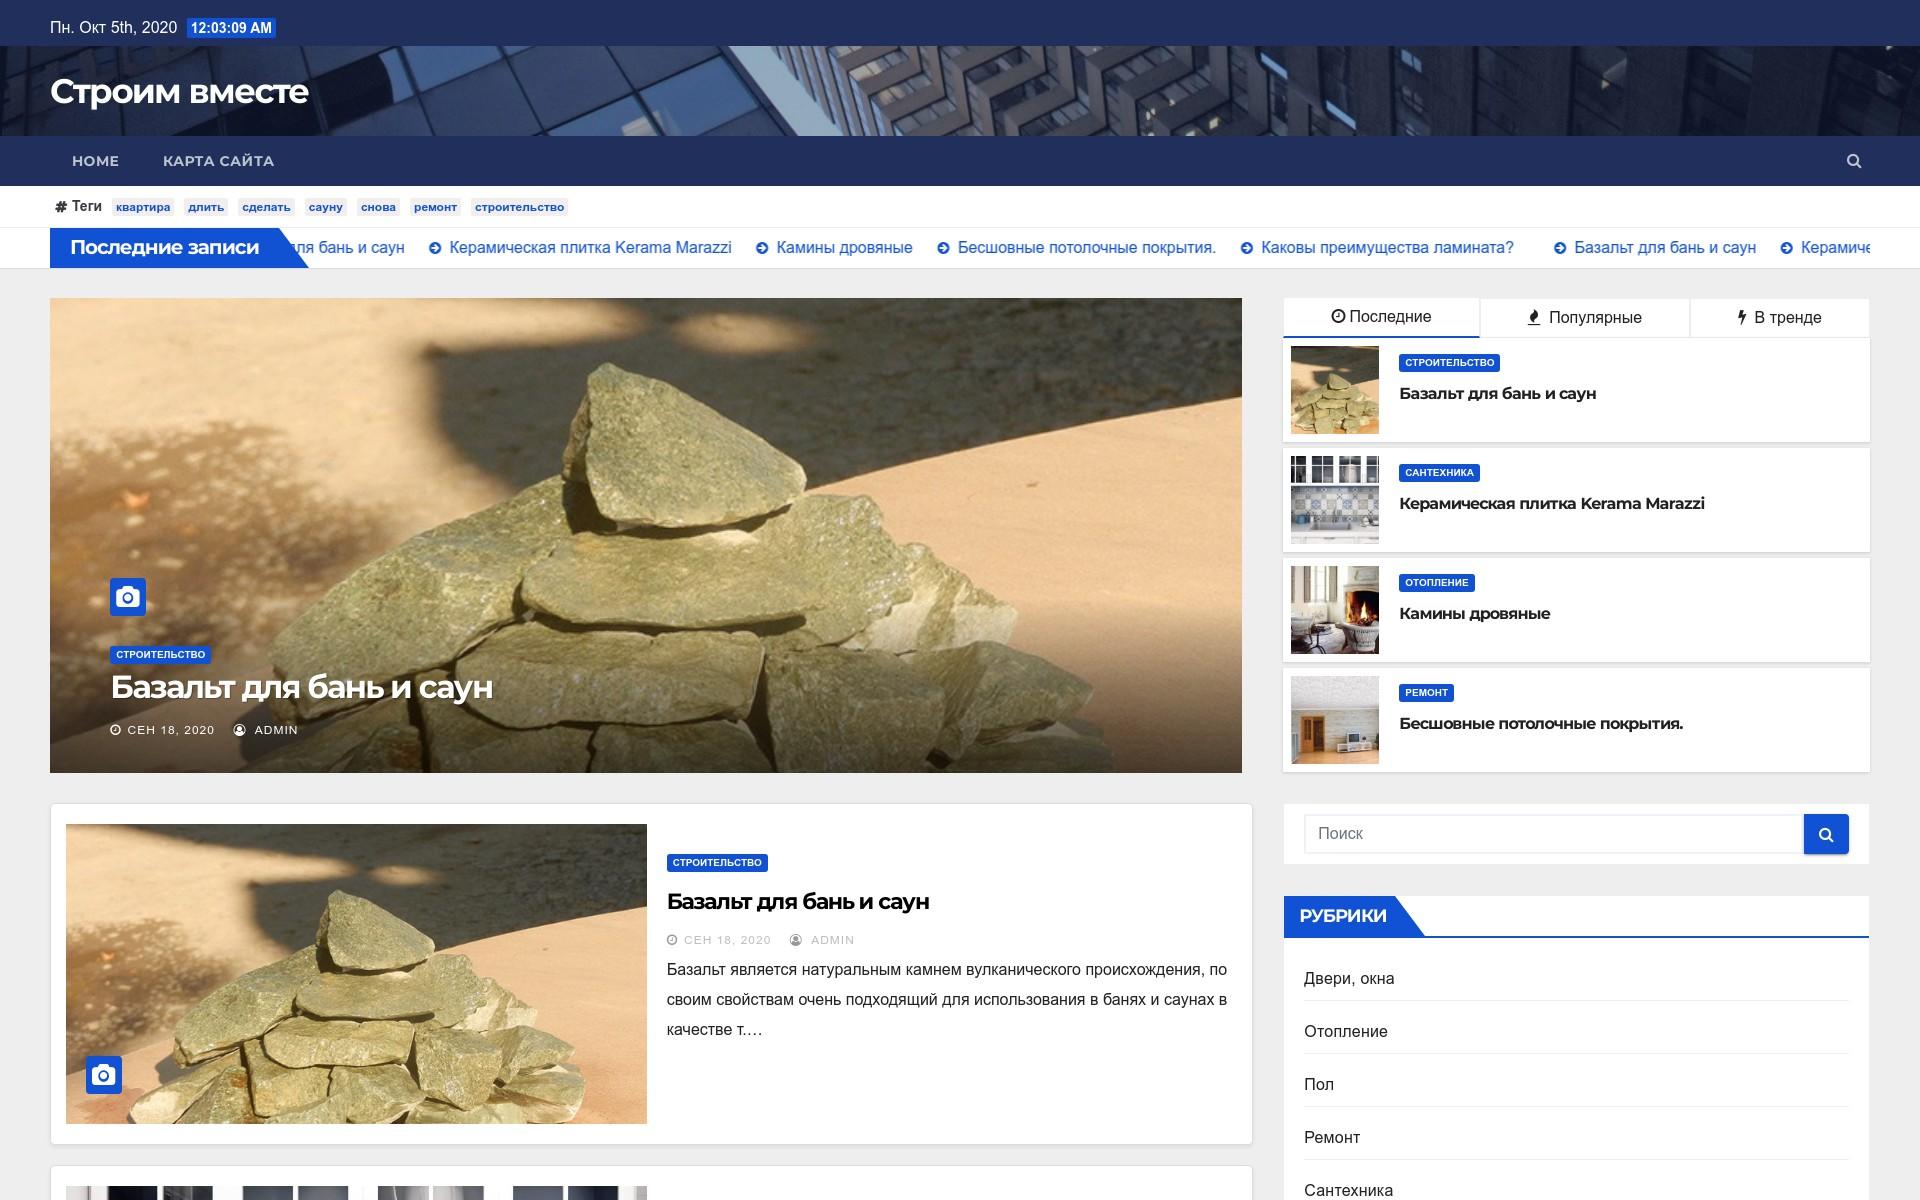Screen dimensions: 1920x1200
Task: Open the КАРТА САЙТА menu item
Action: [x=218, y=161]
